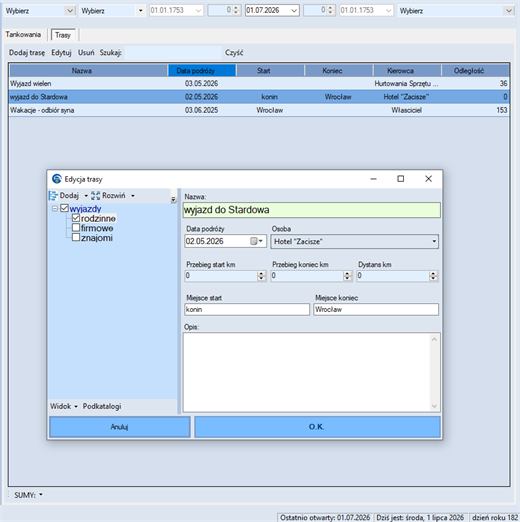The width and height of the screenshot is (520, 522).
Task: Check the znajomi checkbox
Action: 76,237
